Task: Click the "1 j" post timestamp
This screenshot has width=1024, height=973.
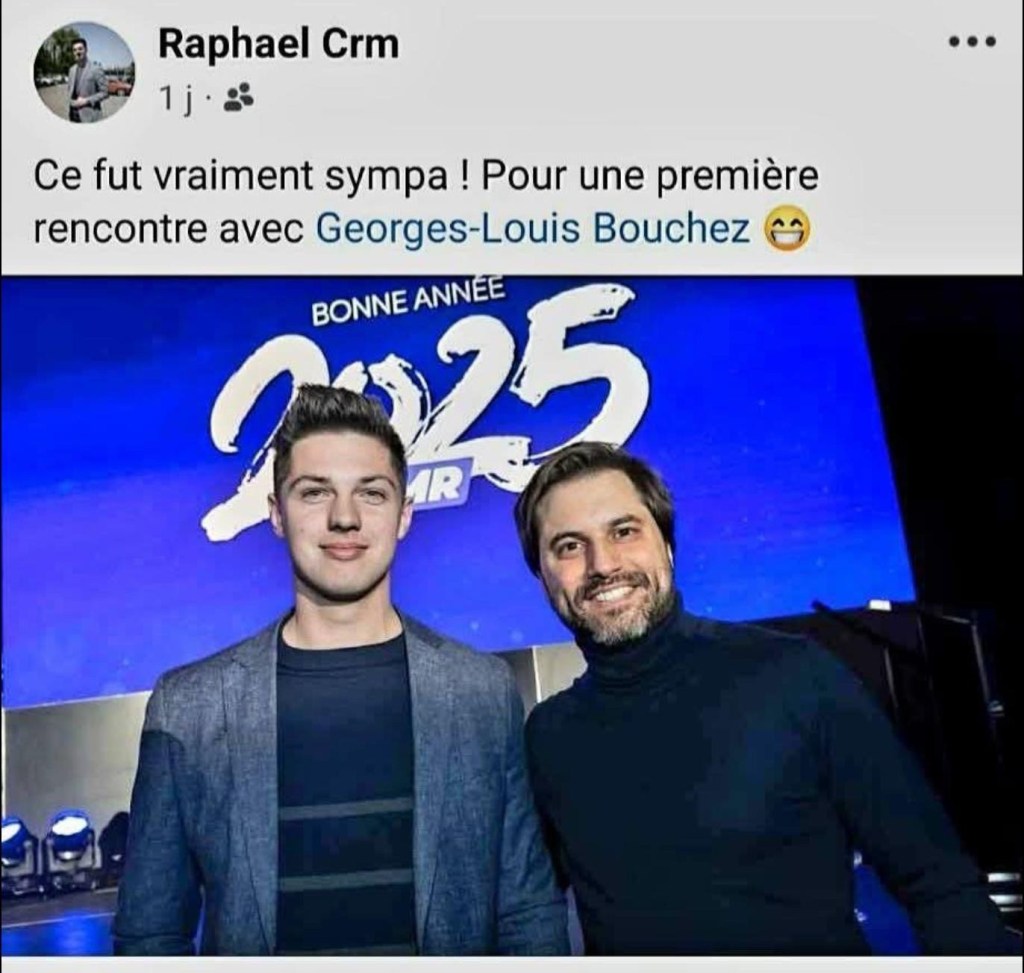Action: [x=176, y=100]
